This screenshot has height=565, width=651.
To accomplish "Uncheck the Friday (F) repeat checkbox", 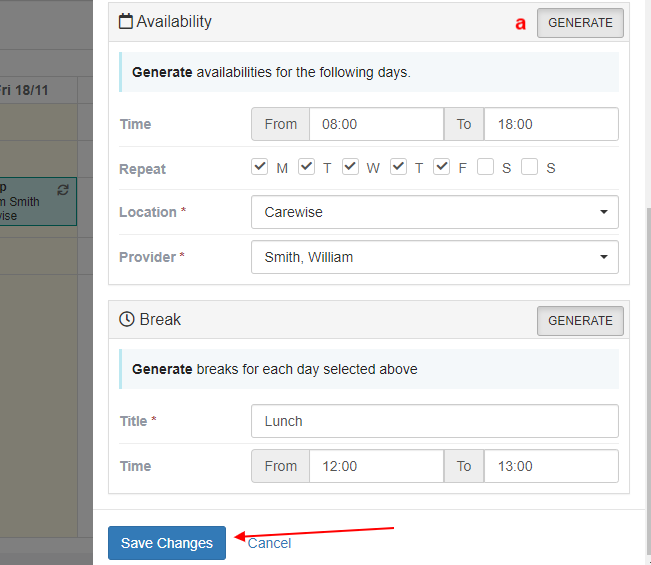I will tap(441, 167).
